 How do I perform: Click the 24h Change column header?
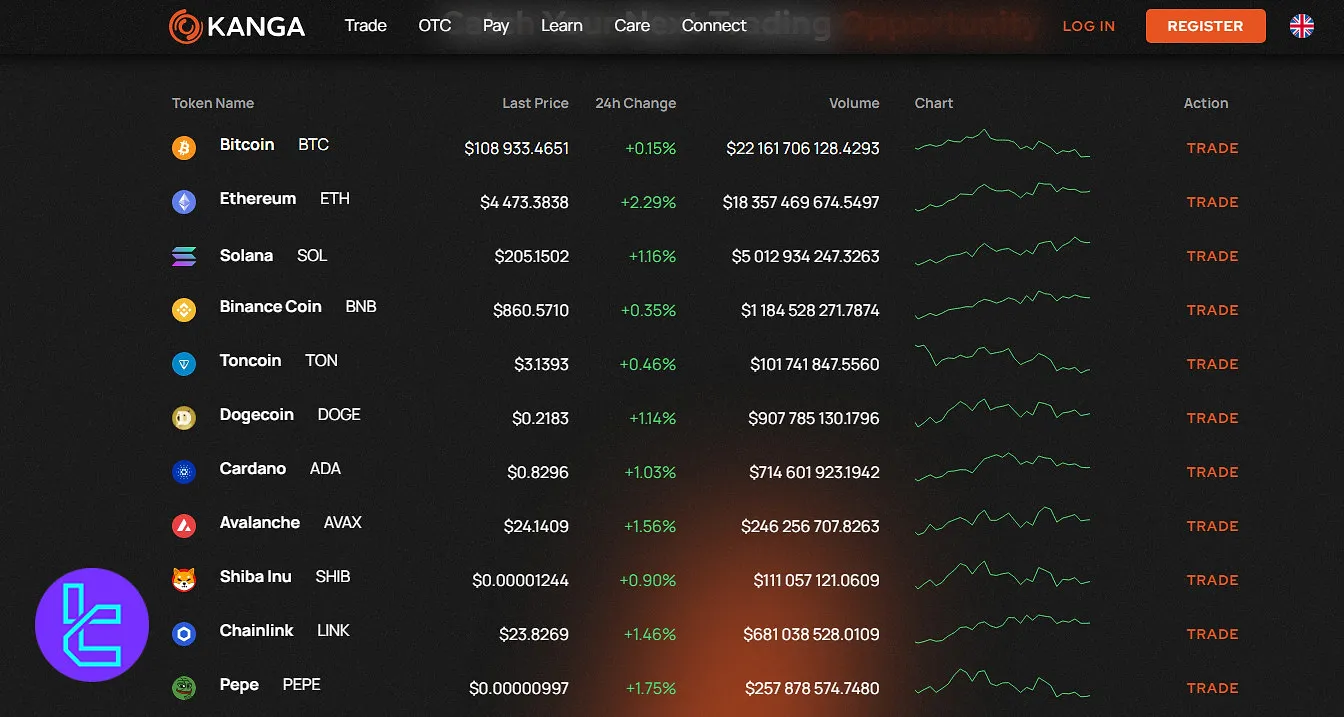(635, 103)
